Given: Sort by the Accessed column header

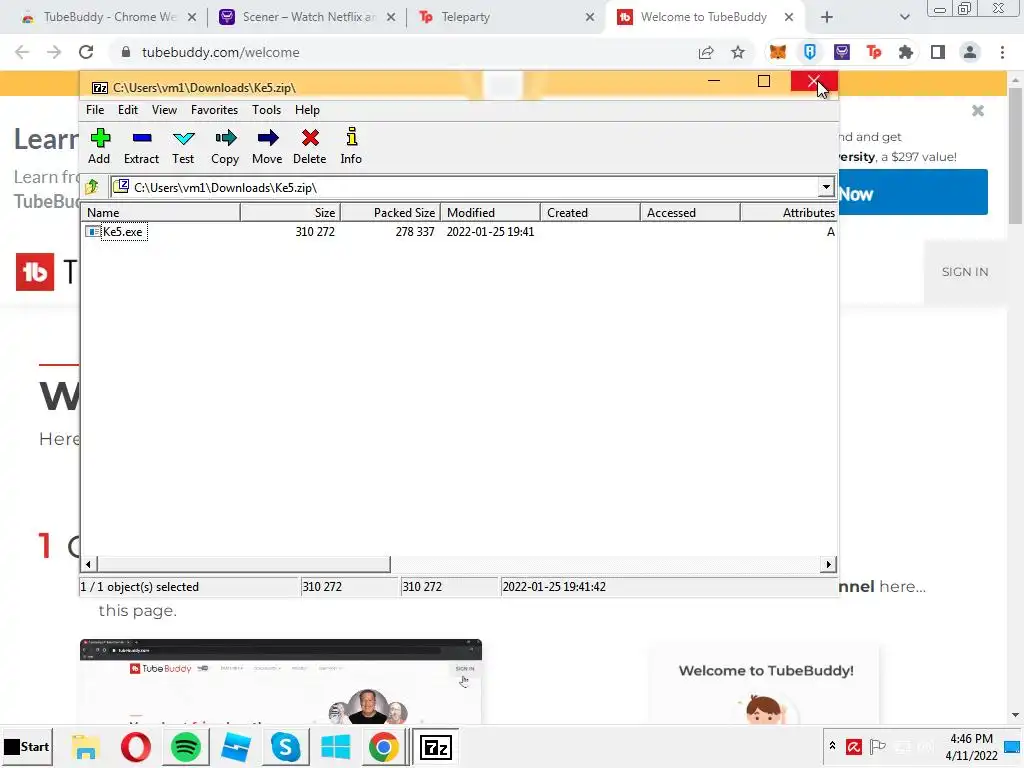Looking at the screenshot, I should [x=690, y=212].
